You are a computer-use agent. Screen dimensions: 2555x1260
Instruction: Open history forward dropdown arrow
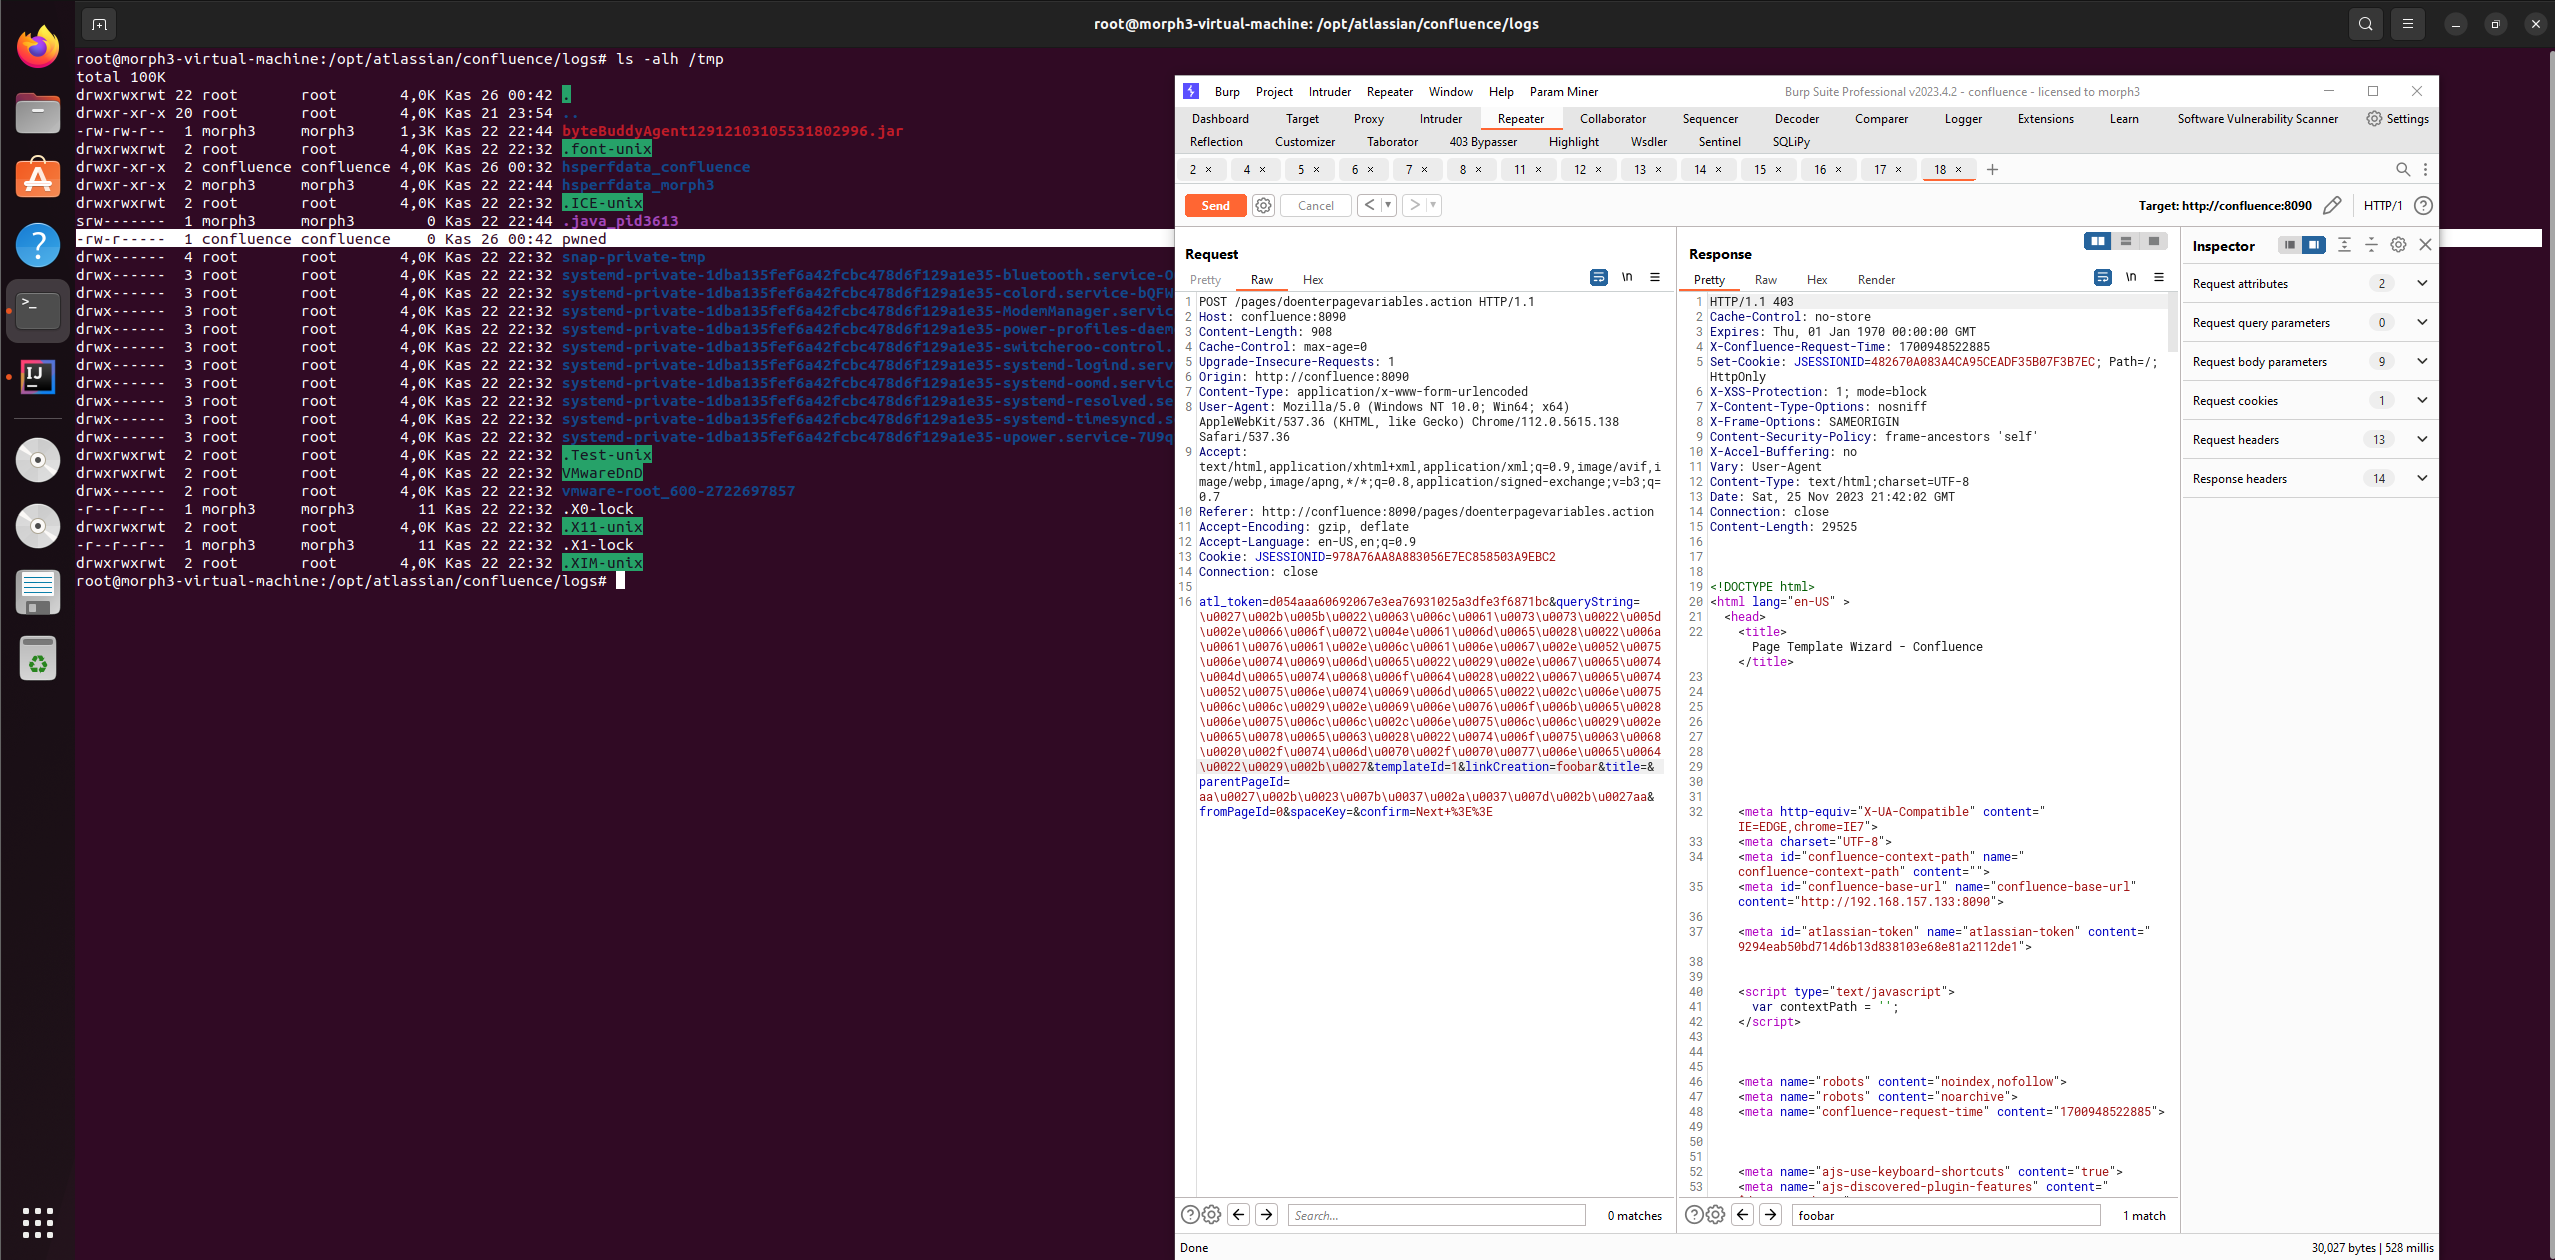[1433, 205]
